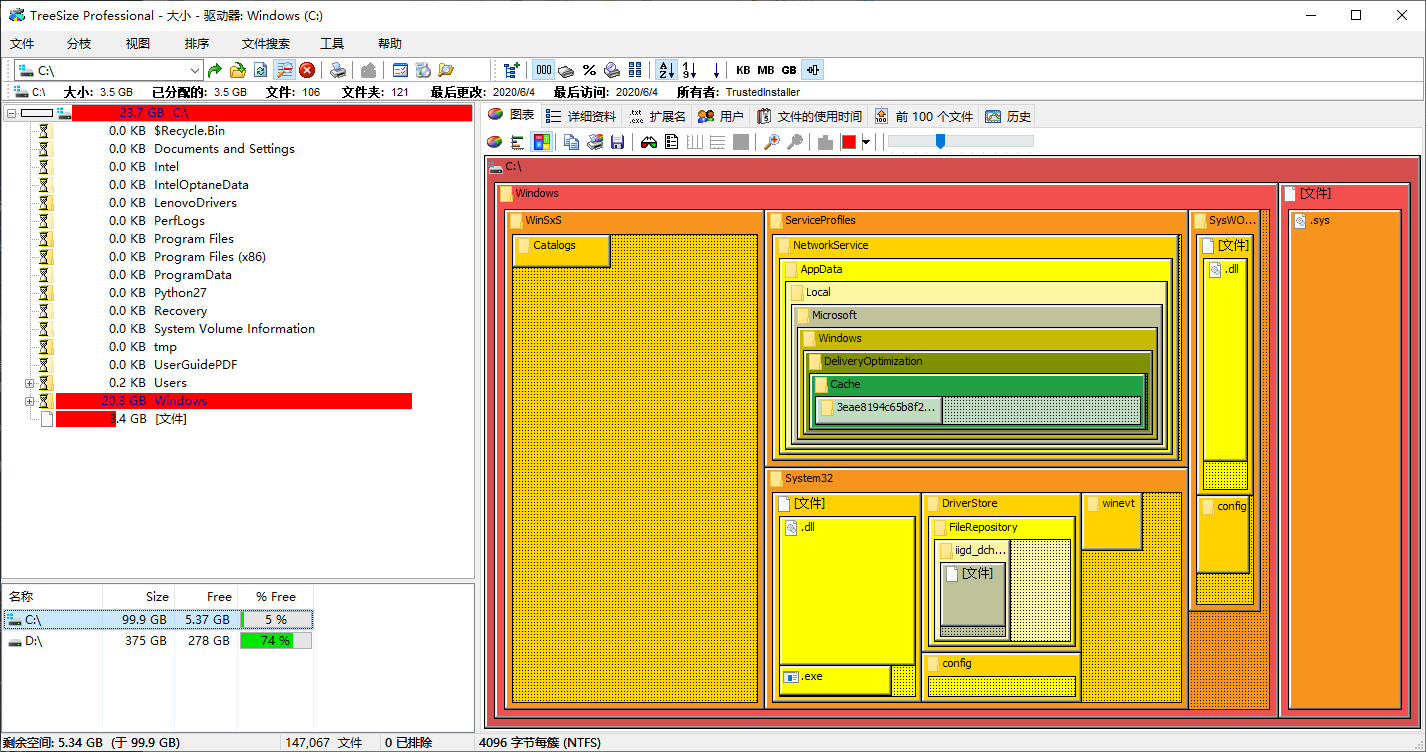Screen dimensions: 1426x752
Task: Open the options icon in the main toolbar
Action: click(x=423, y=70)
